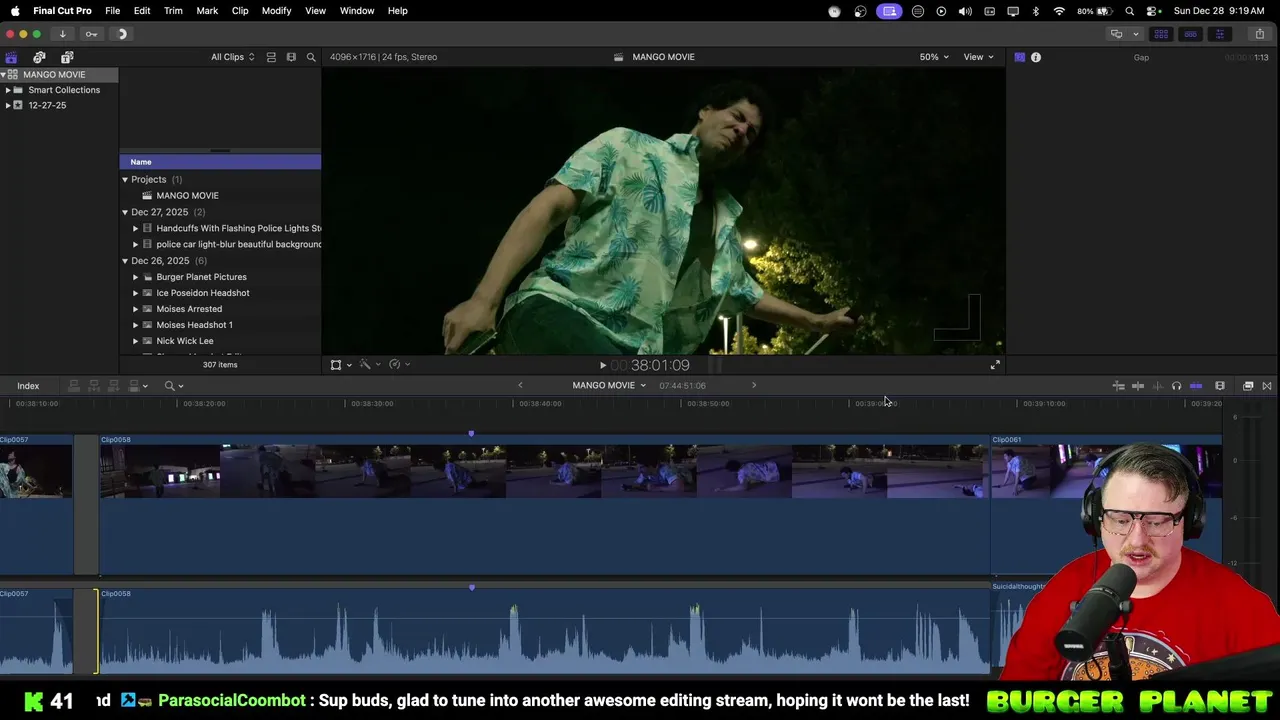Image resolution: width=1280 pixels, height=720 pixels.
Task: Open timeline clip appearance options
Action: 1220,386
